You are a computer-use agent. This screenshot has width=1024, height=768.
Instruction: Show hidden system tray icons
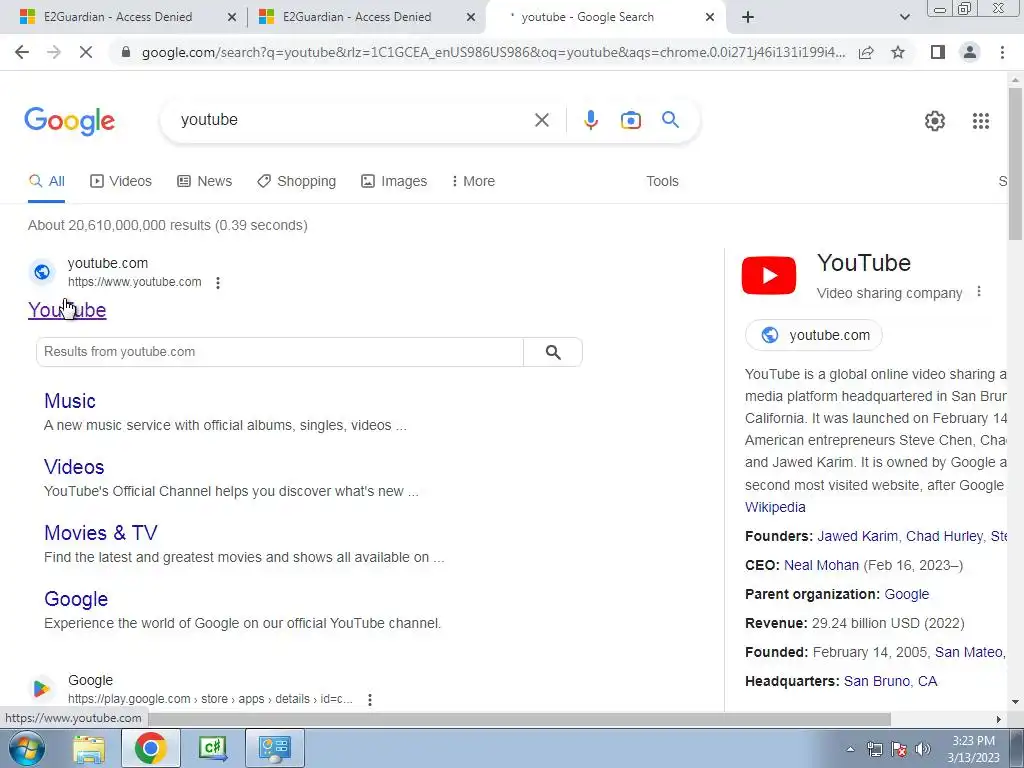[x=850, y=750]
